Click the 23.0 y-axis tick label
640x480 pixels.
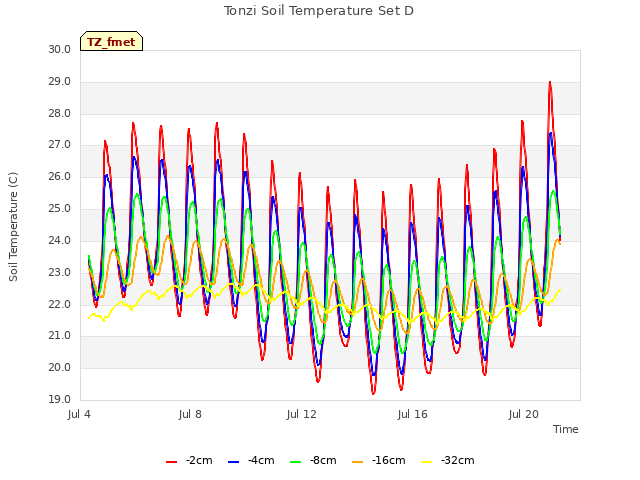[60, 272]
